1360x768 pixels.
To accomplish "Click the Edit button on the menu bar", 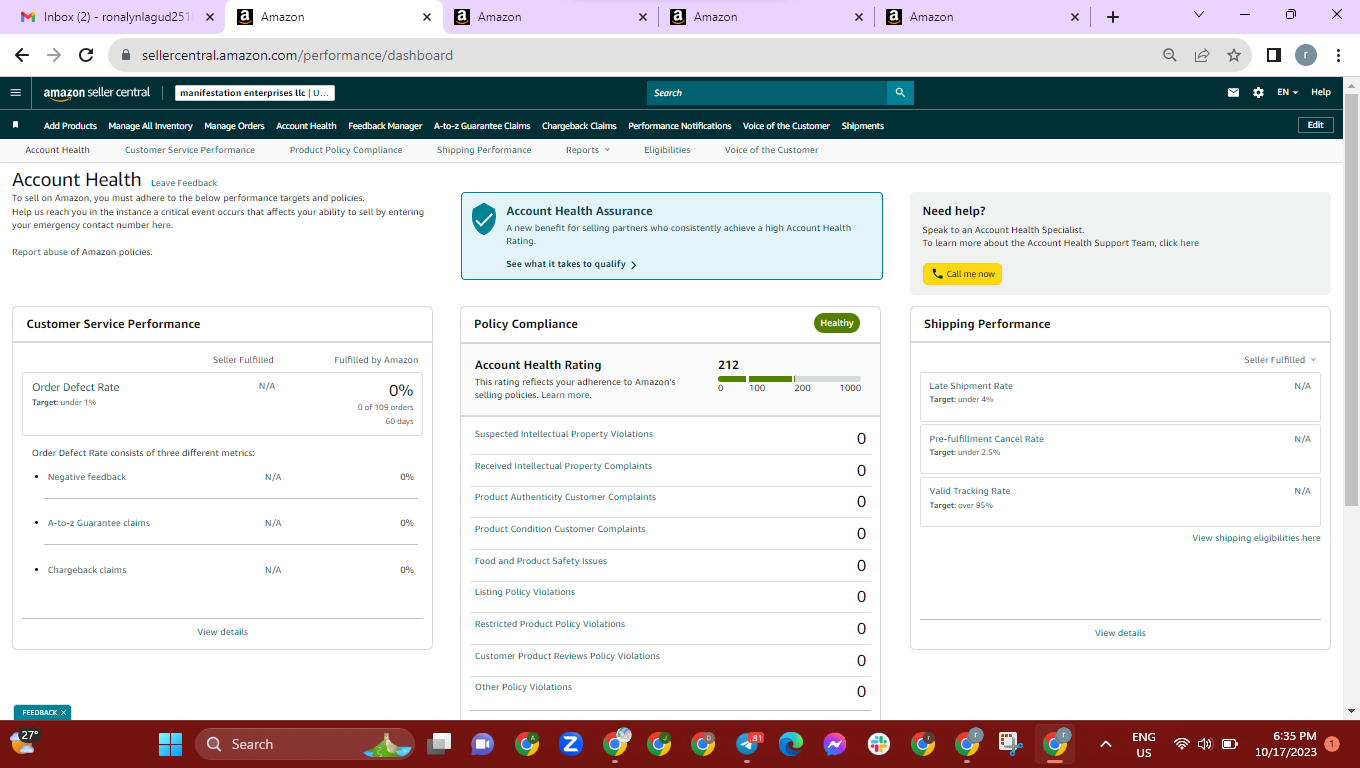I will (1315, 125).
